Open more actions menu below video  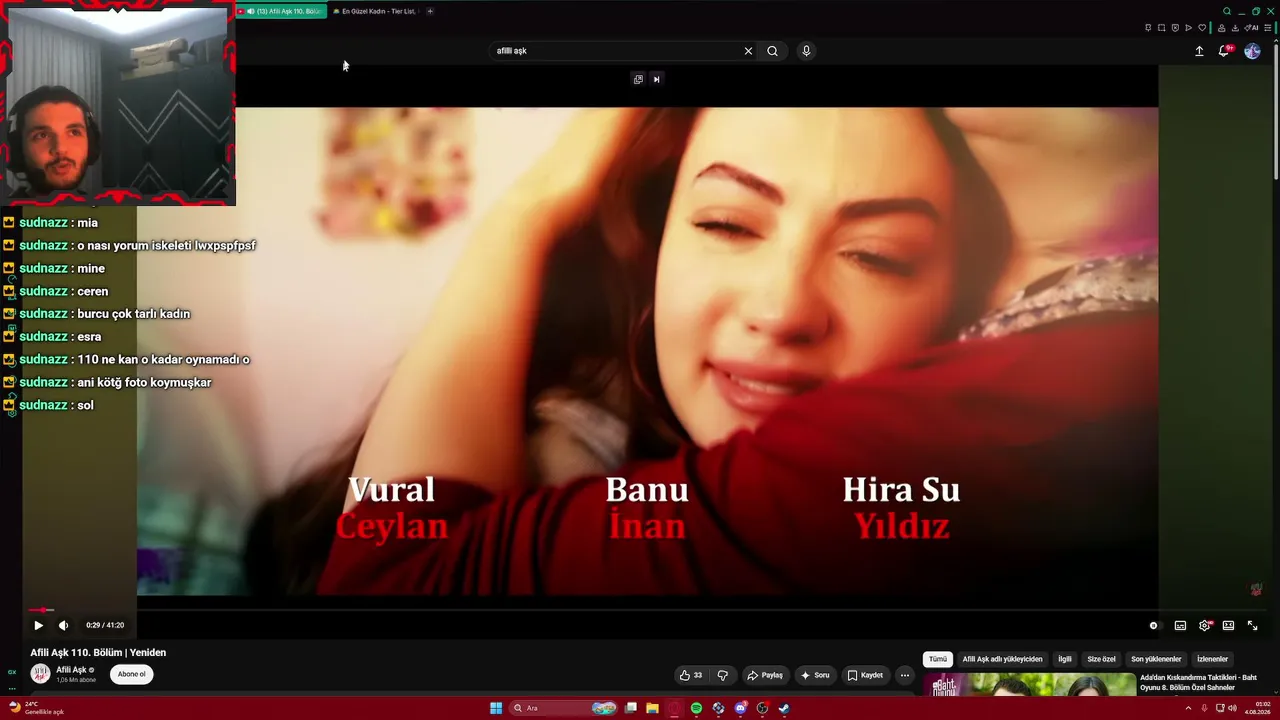(905, 675)
